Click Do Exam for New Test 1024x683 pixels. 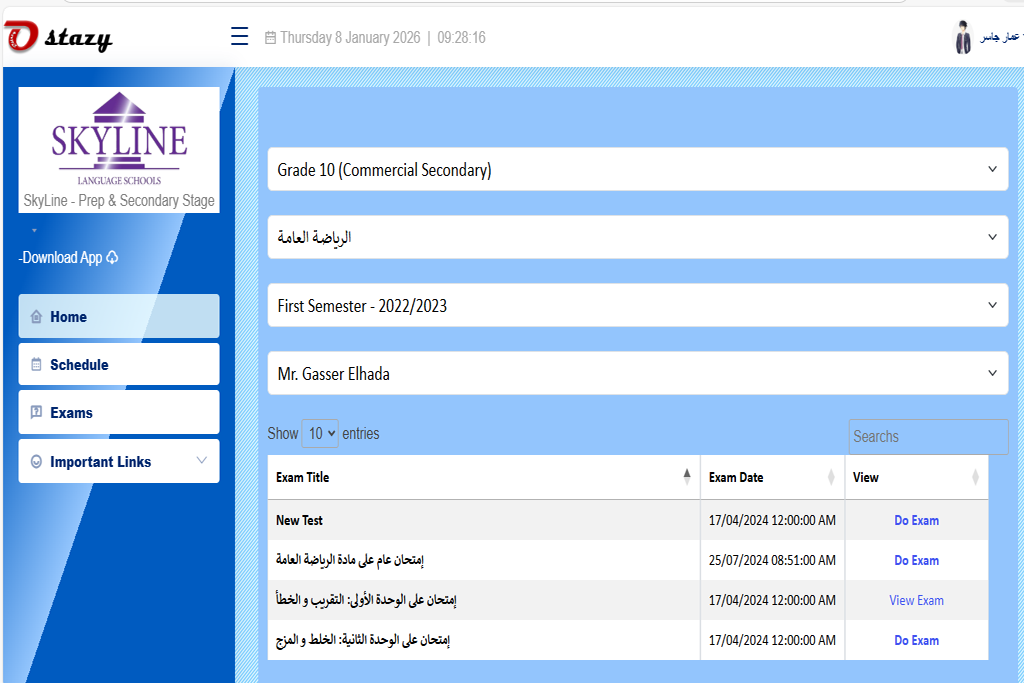(x=916, y=521)
